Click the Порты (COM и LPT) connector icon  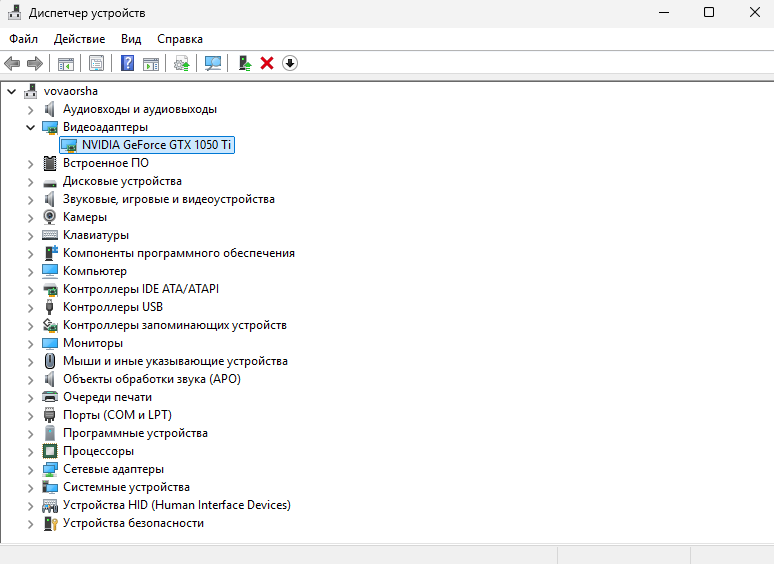pyautogui.click(x=49, y=415)
